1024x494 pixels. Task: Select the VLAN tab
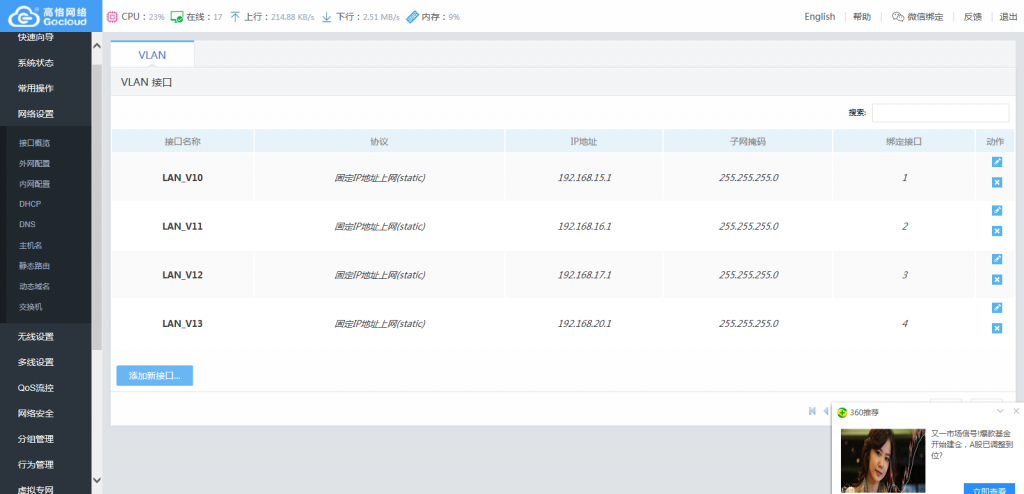tap(152, 55)
